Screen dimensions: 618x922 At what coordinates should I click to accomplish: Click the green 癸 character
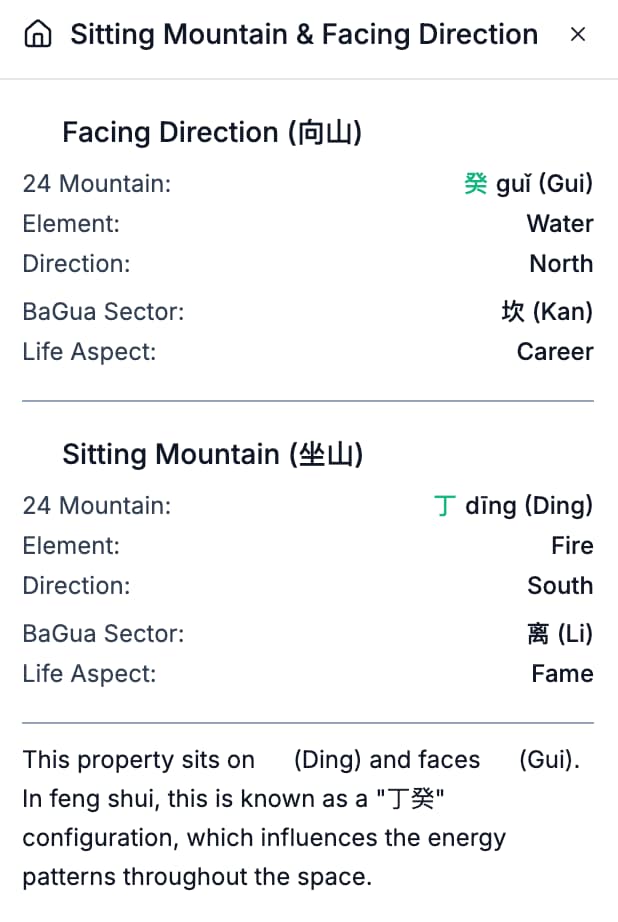[x=476, y=184]
